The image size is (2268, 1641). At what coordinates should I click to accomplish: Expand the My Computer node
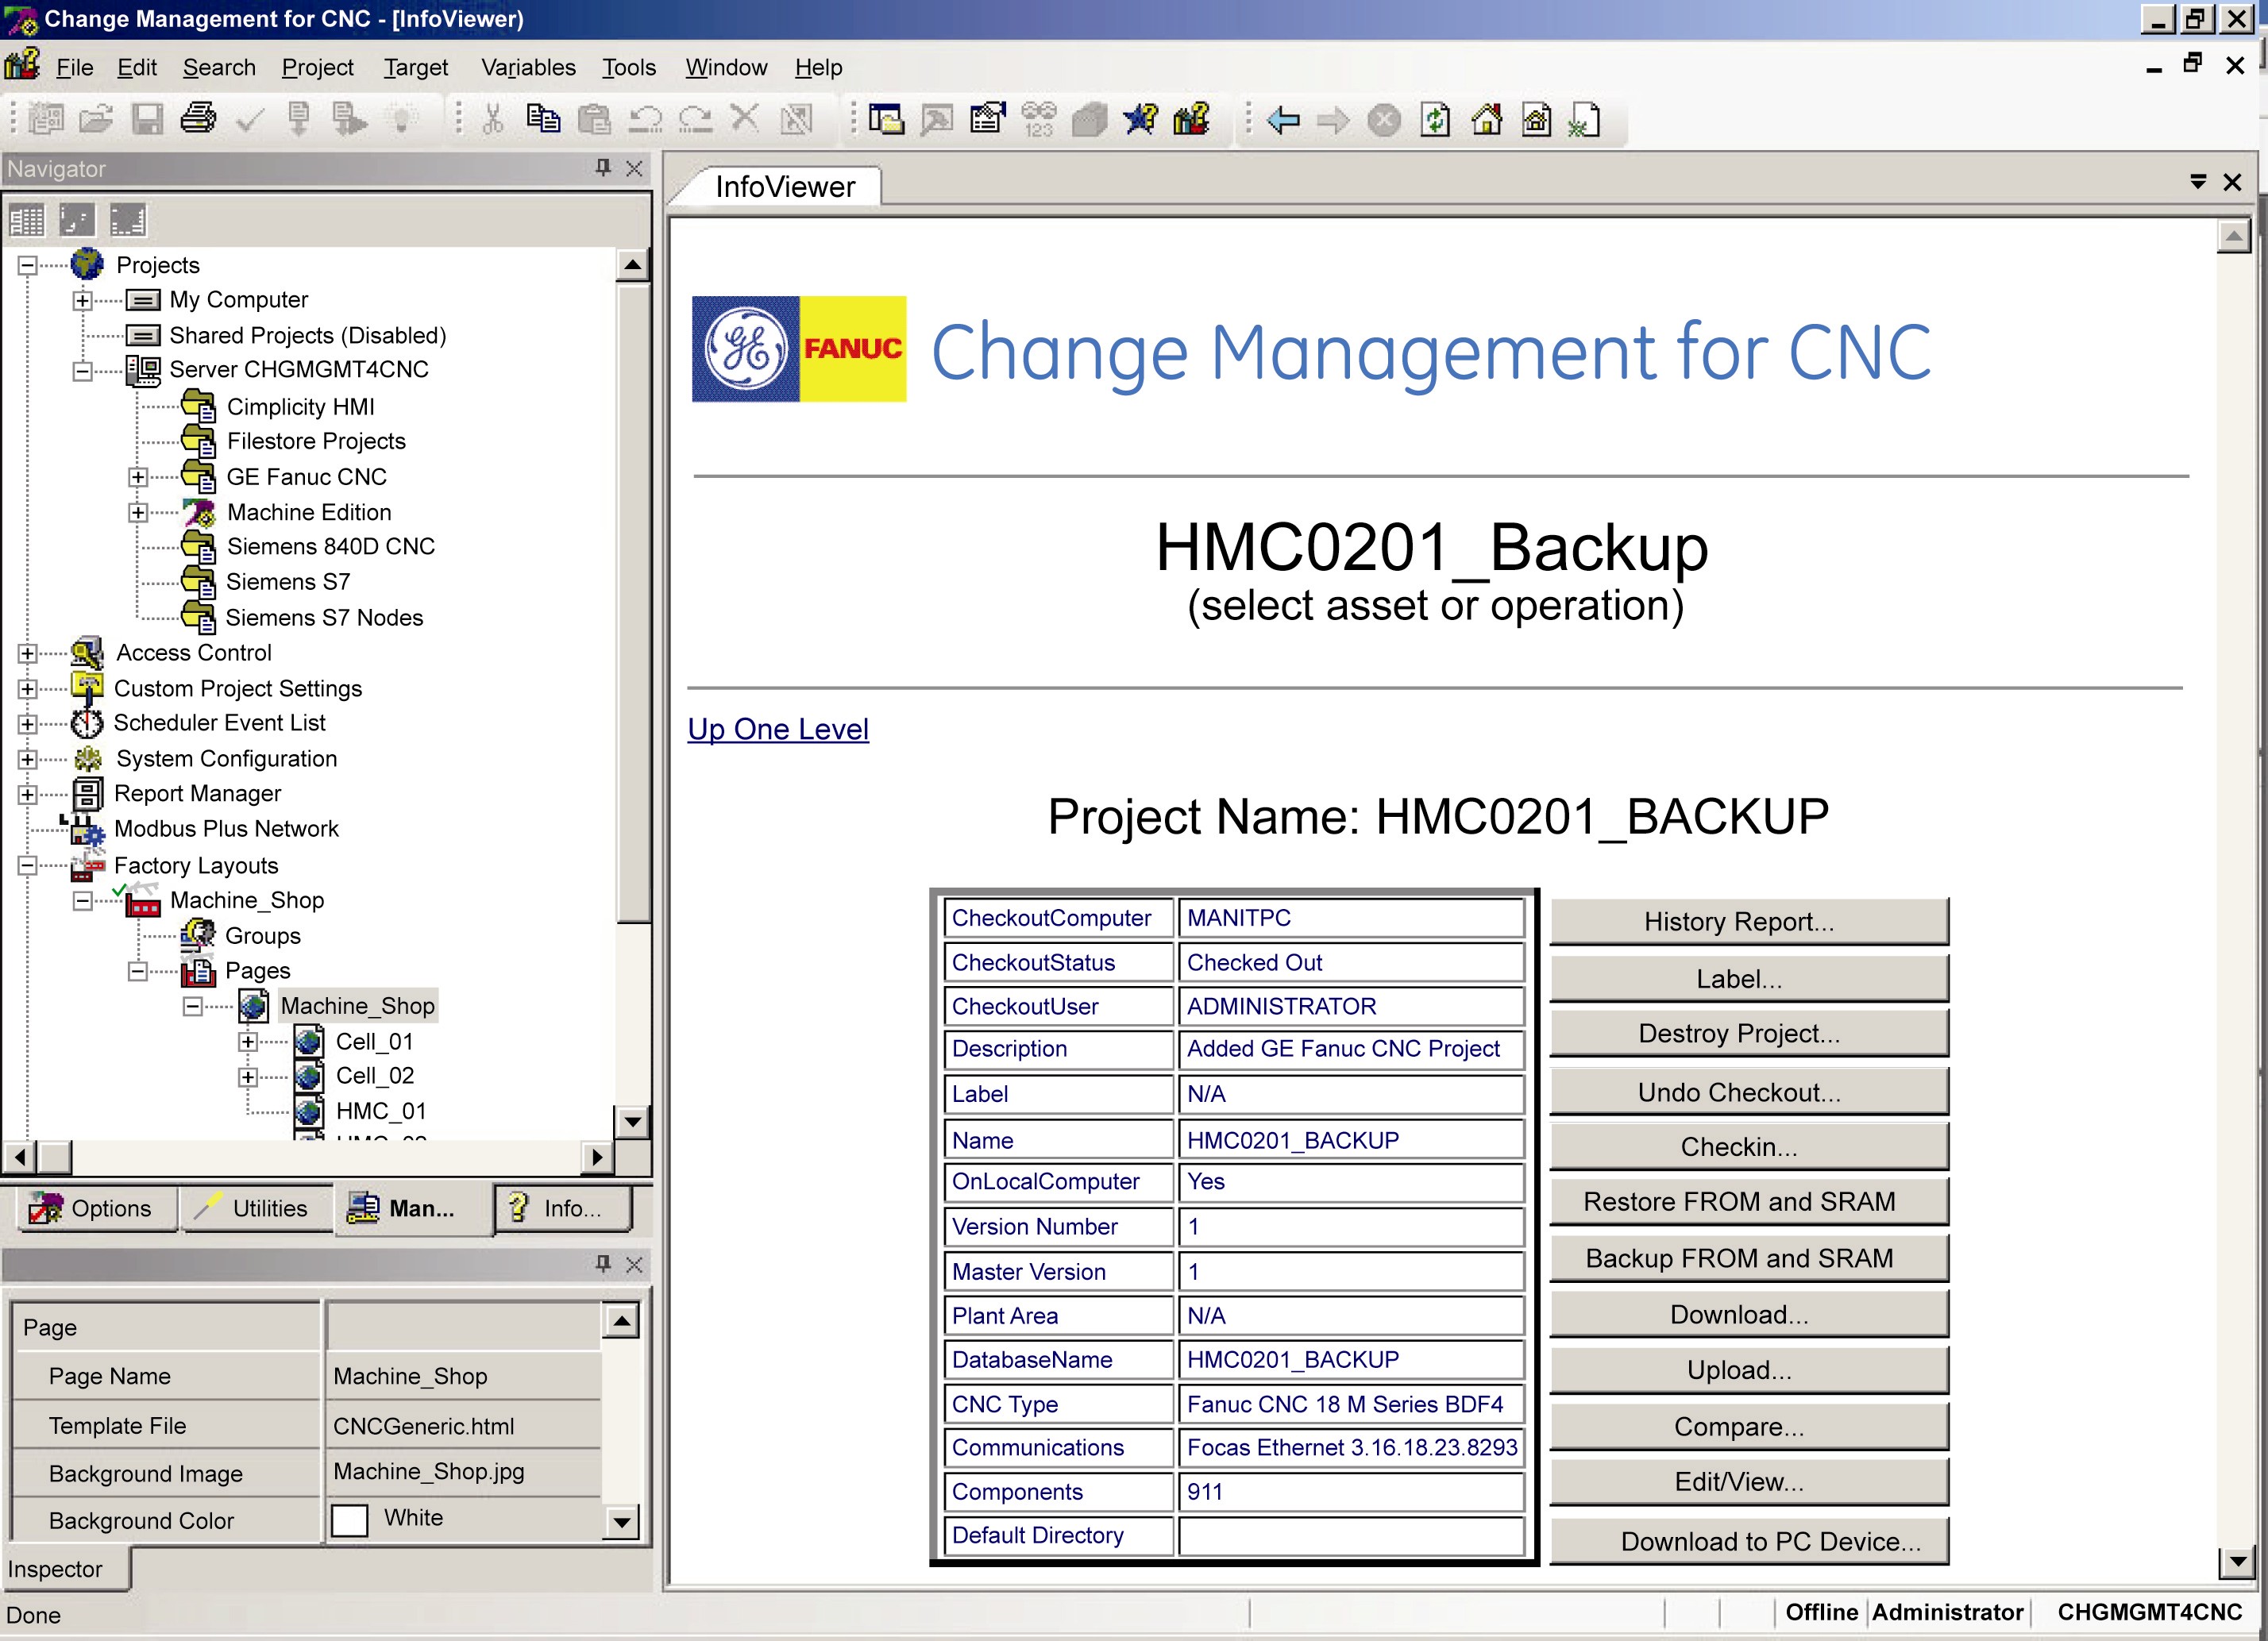coord(82,300)
